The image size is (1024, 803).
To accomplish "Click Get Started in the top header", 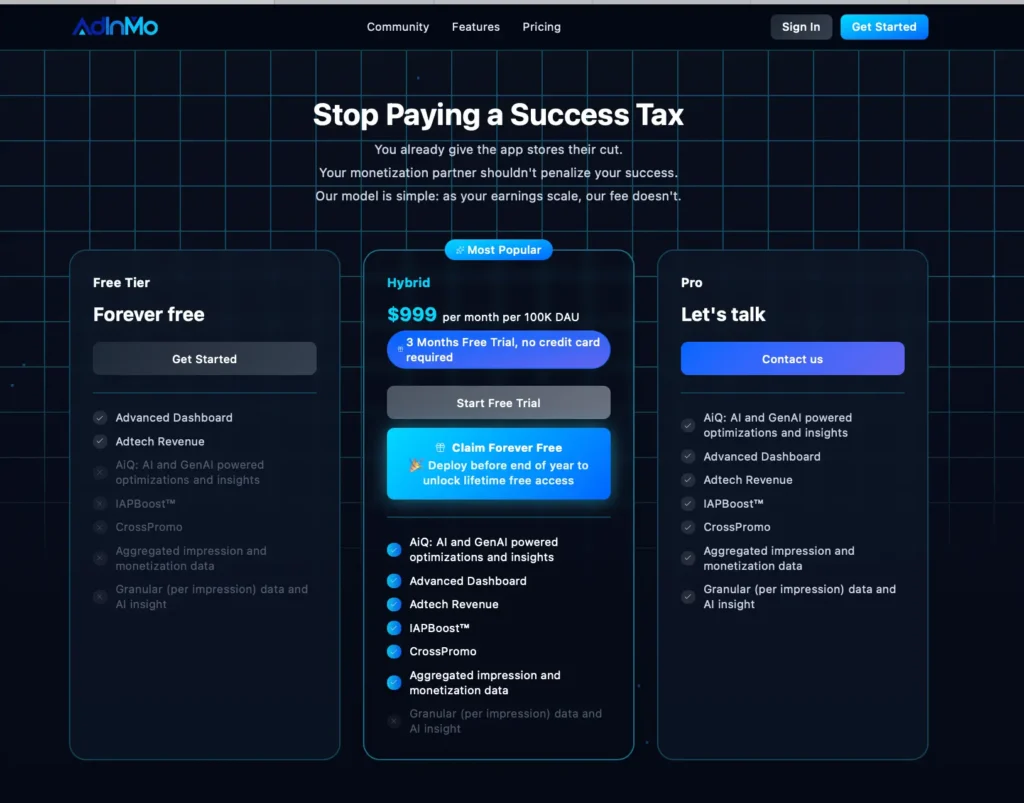I will click(884, 27).
